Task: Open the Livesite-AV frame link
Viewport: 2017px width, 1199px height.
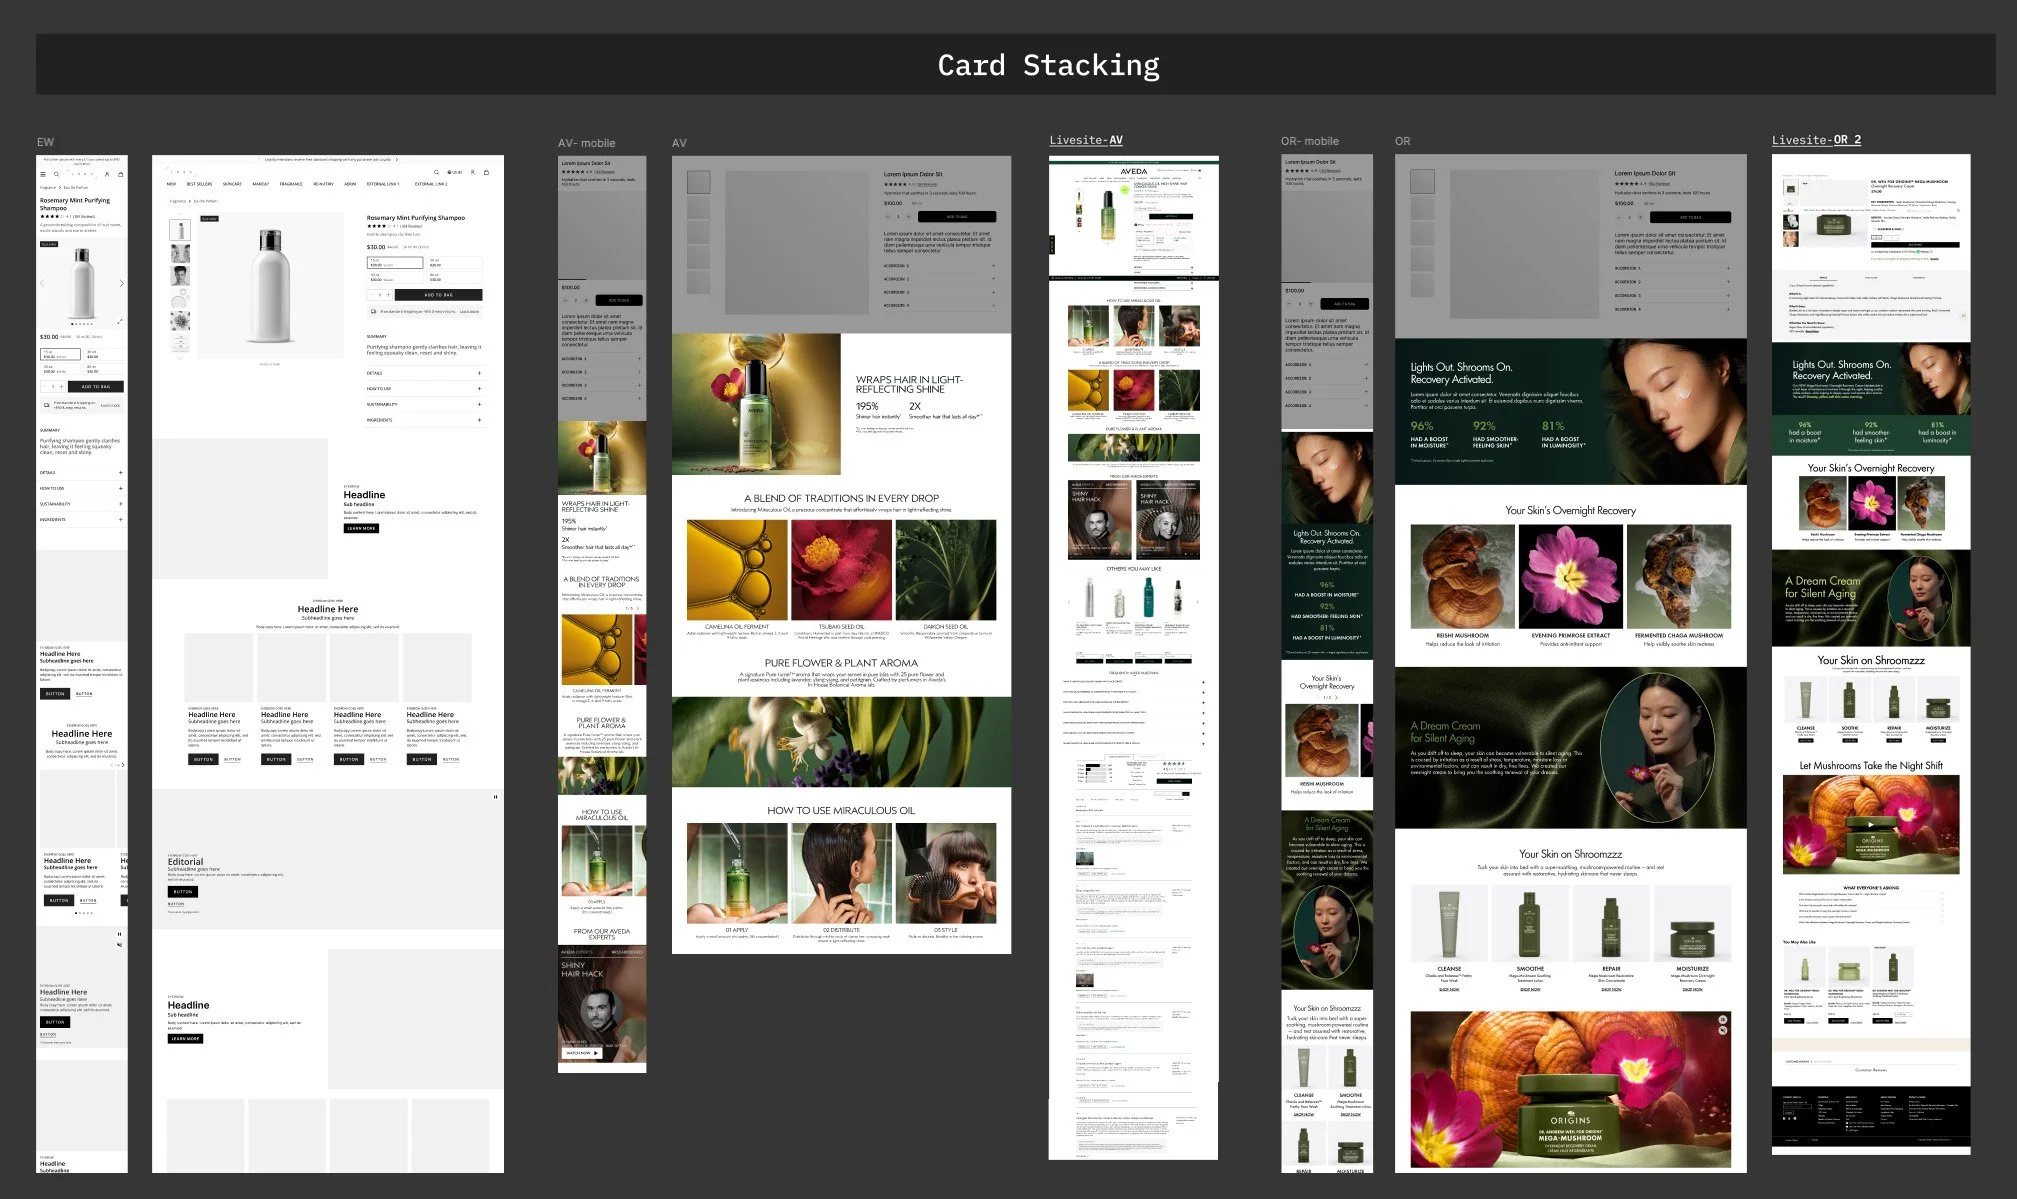Action: pyautogui.click(x=1085, y=140)
